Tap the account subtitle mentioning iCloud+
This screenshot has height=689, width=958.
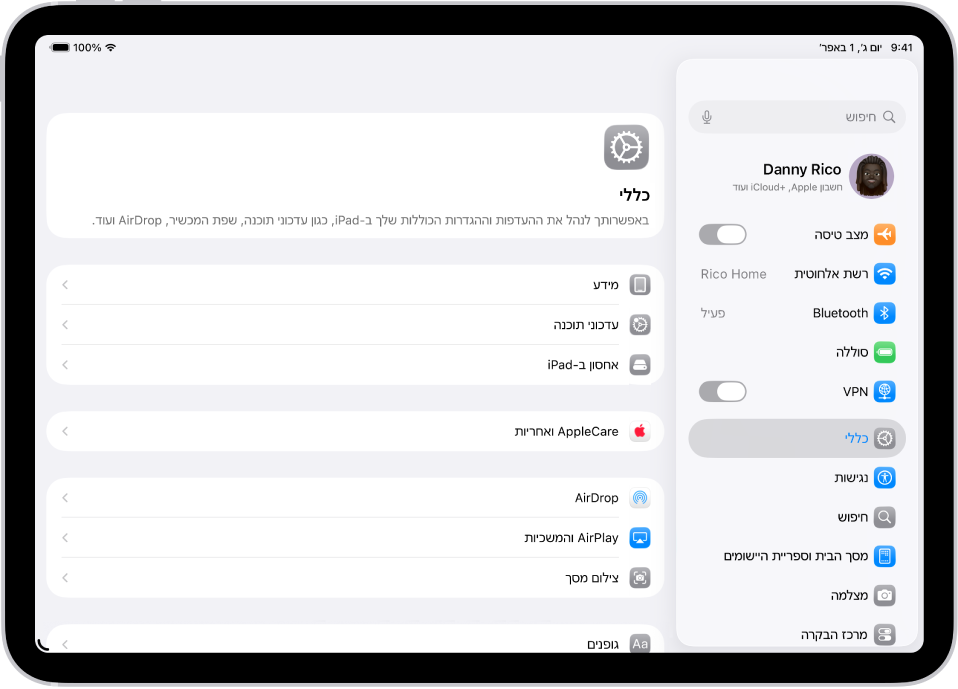[788, 188]
